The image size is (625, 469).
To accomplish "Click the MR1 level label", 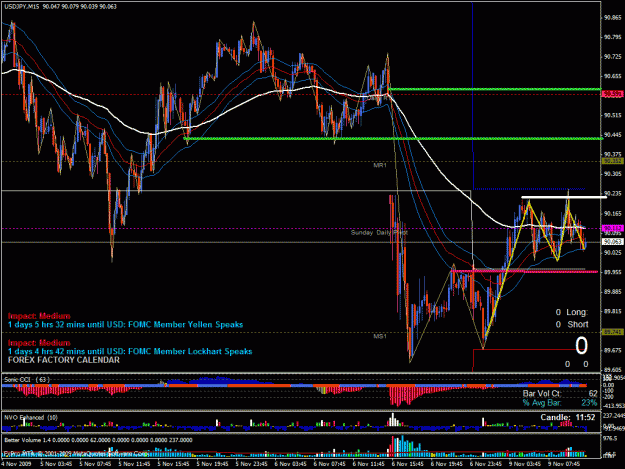I will tap(380, 165).
